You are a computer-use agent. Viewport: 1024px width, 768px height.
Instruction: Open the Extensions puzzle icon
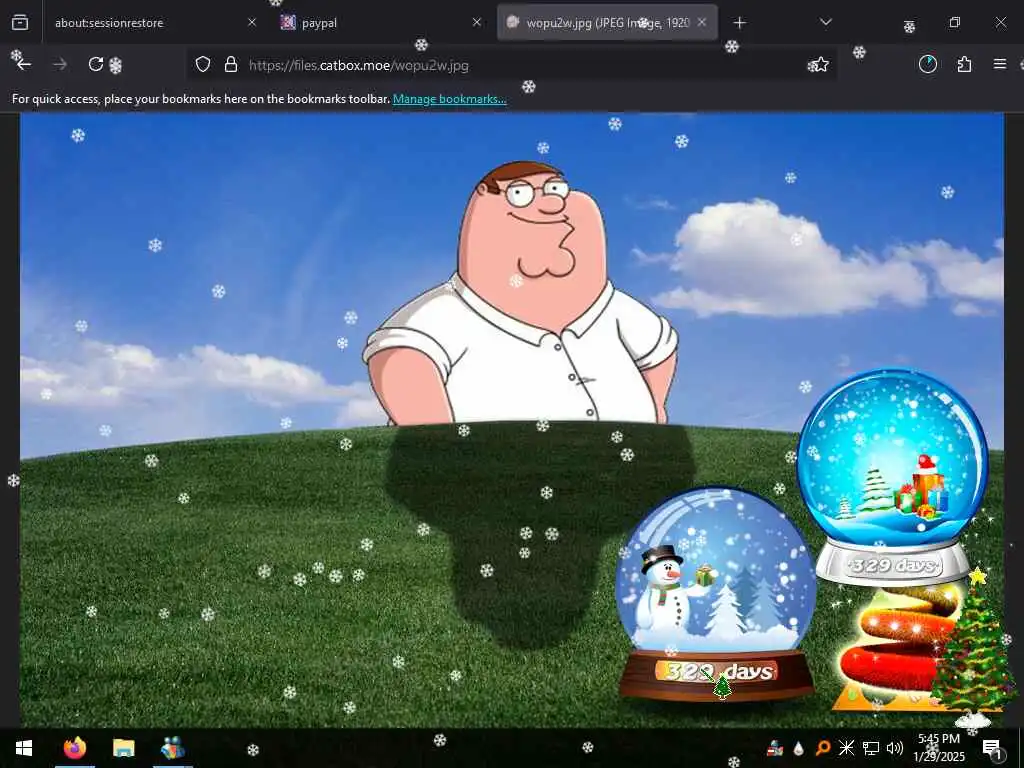(964, 64)
